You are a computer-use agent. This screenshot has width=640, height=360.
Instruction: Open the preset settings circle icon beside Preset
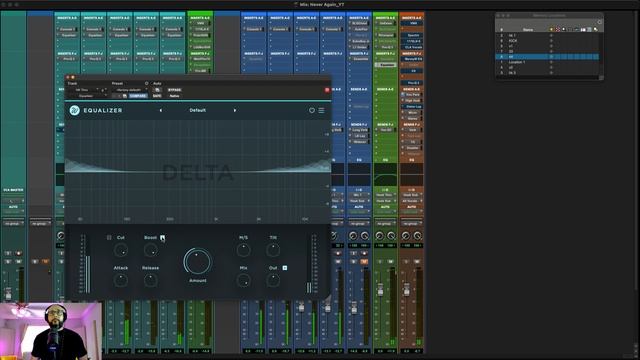point(147,83)
